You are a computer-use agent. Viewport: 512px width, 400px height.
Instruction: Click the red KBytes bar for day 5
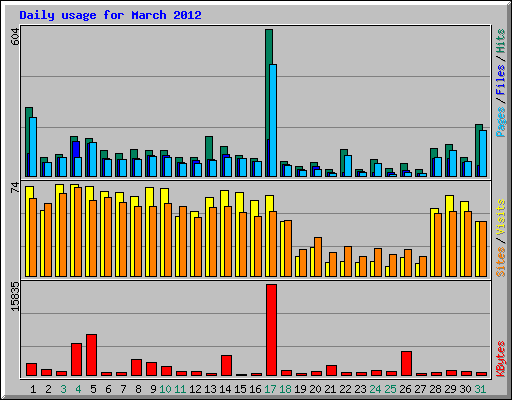coord(91,355)
